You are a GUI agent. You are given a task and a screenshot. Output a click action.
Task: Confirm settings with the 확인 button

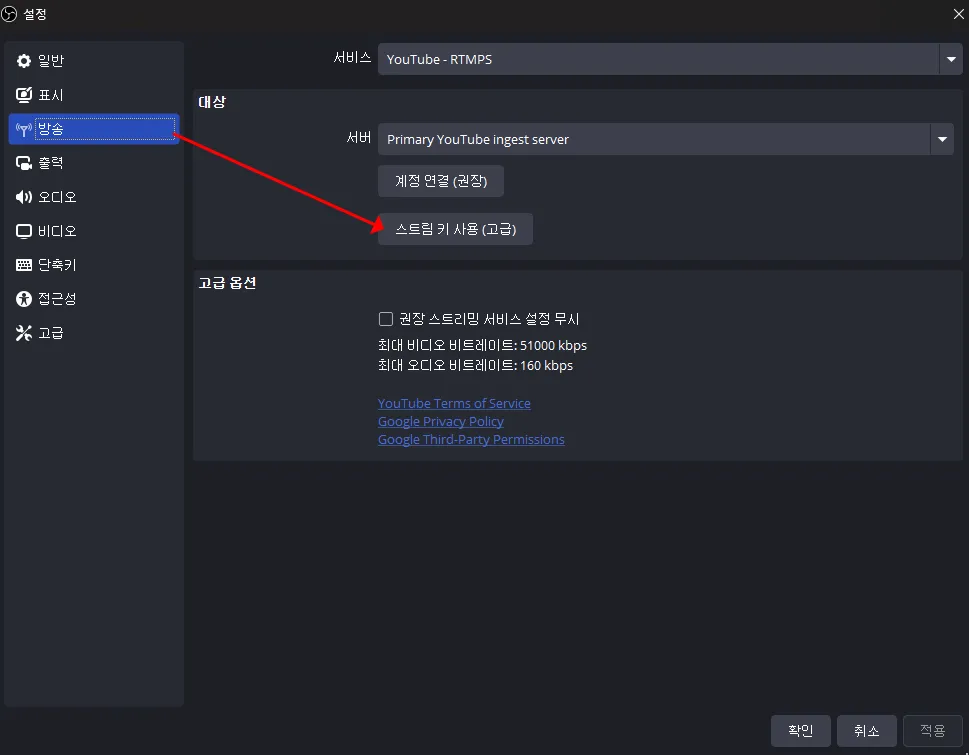pos(800,731)
